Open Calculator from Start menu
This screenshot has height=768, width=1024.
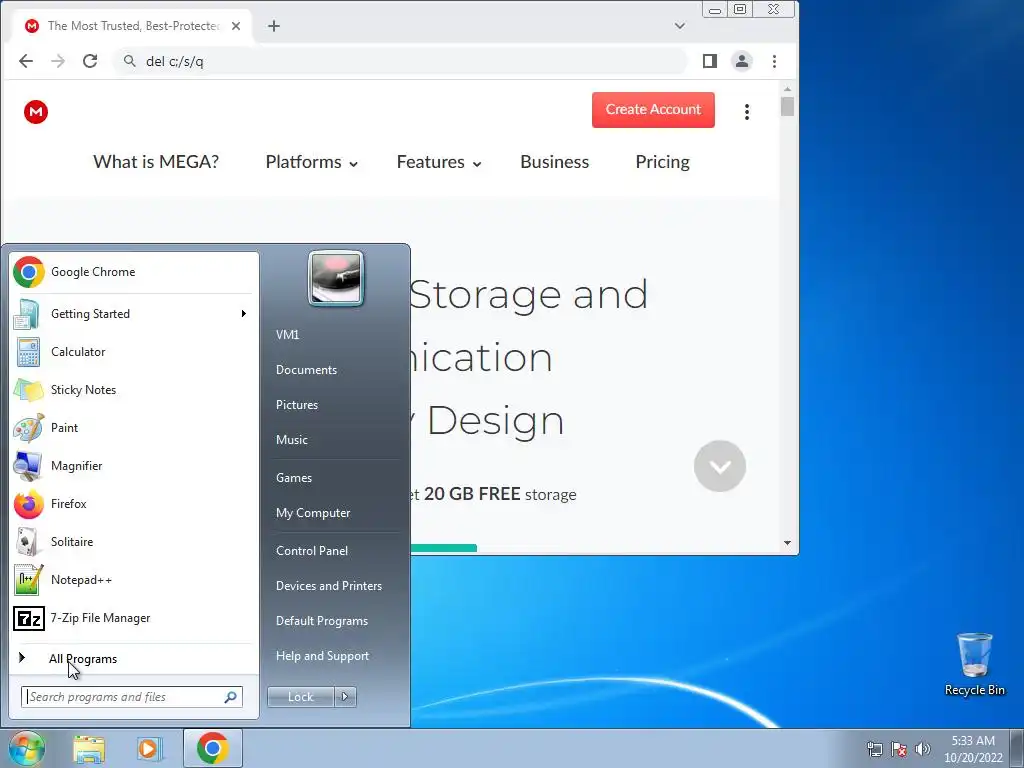pos(133,352)
